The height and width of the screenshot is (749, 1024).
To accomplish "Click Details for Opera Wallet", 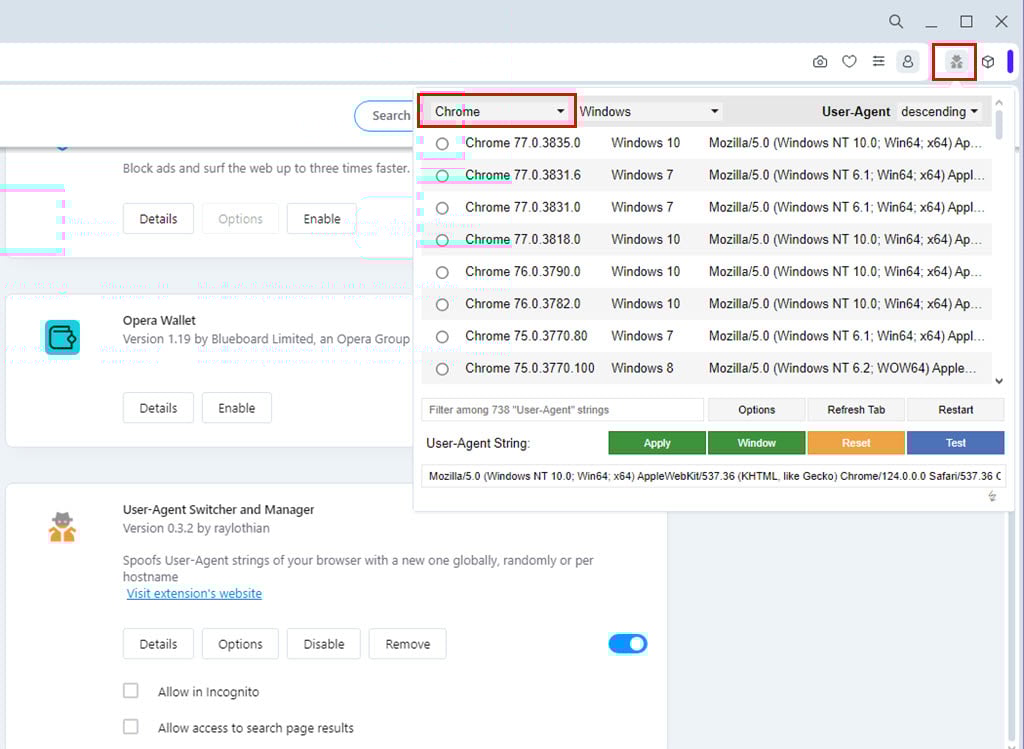I will (x=158, y=408).
